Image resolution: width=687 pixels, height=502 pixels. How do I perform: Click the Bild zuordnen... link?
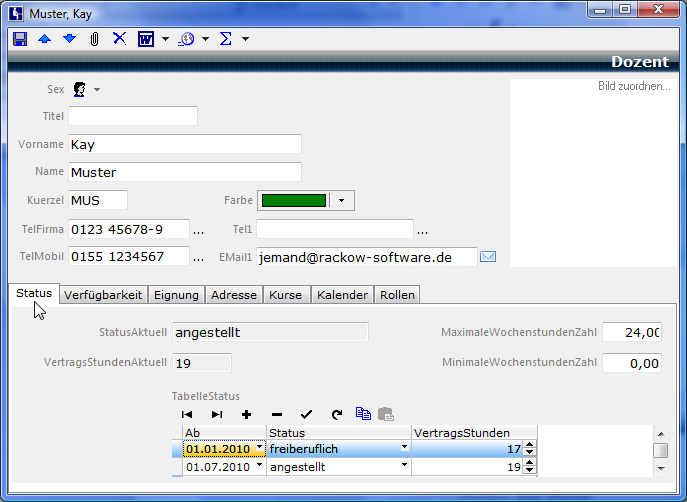point(633,87)
